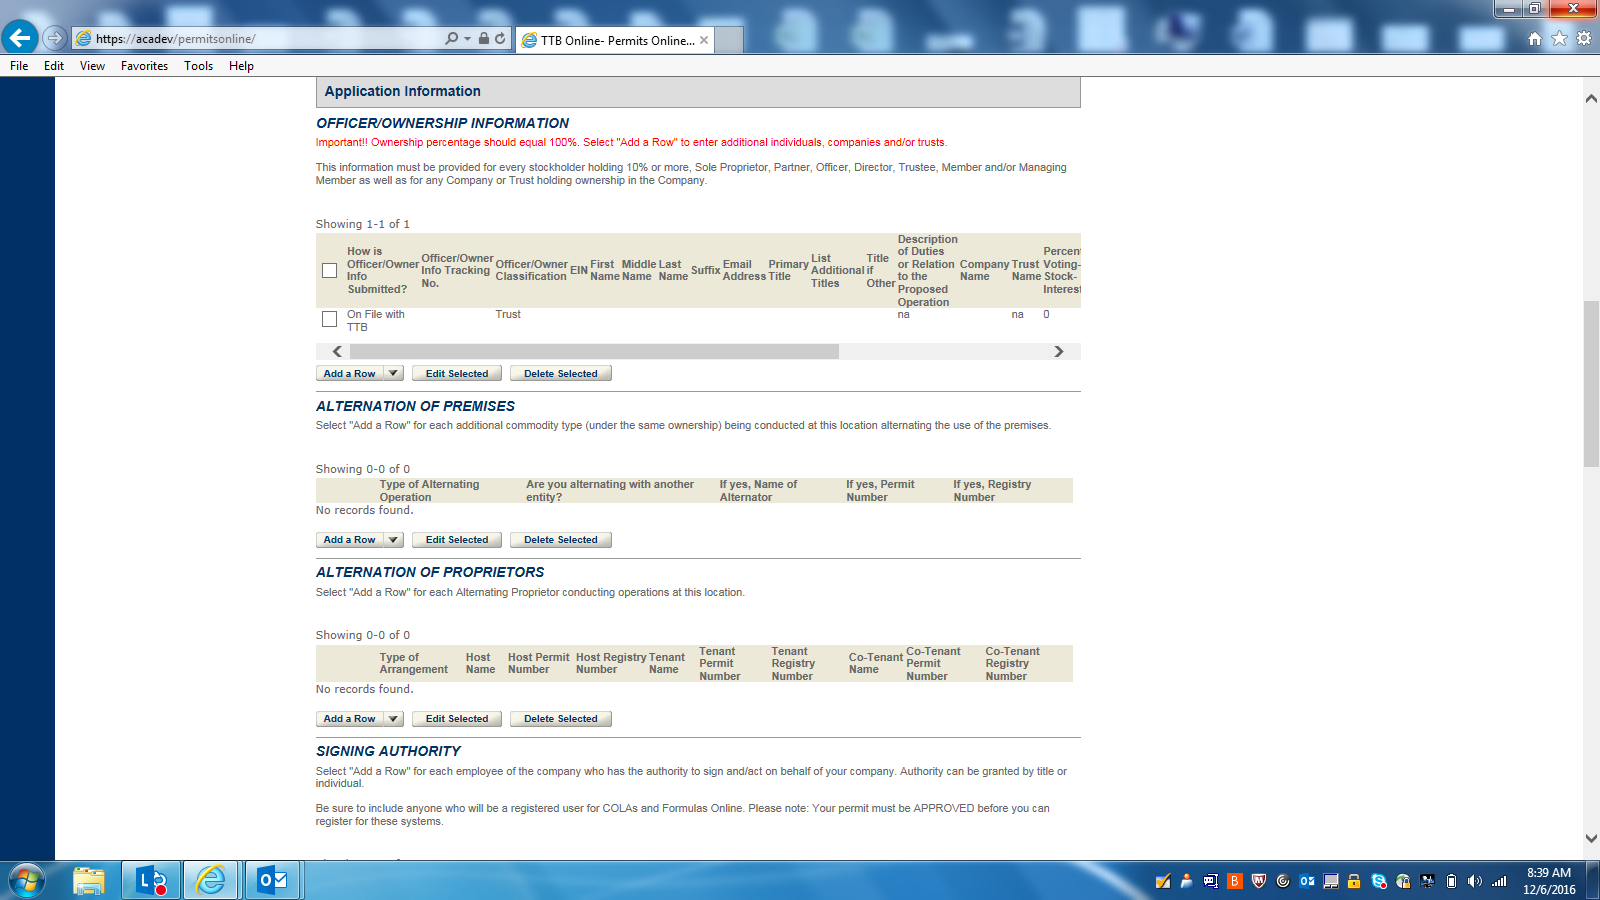The image size is (1600, 900).
Task: Click the browser Back arrow button
Action: (20, 38)
